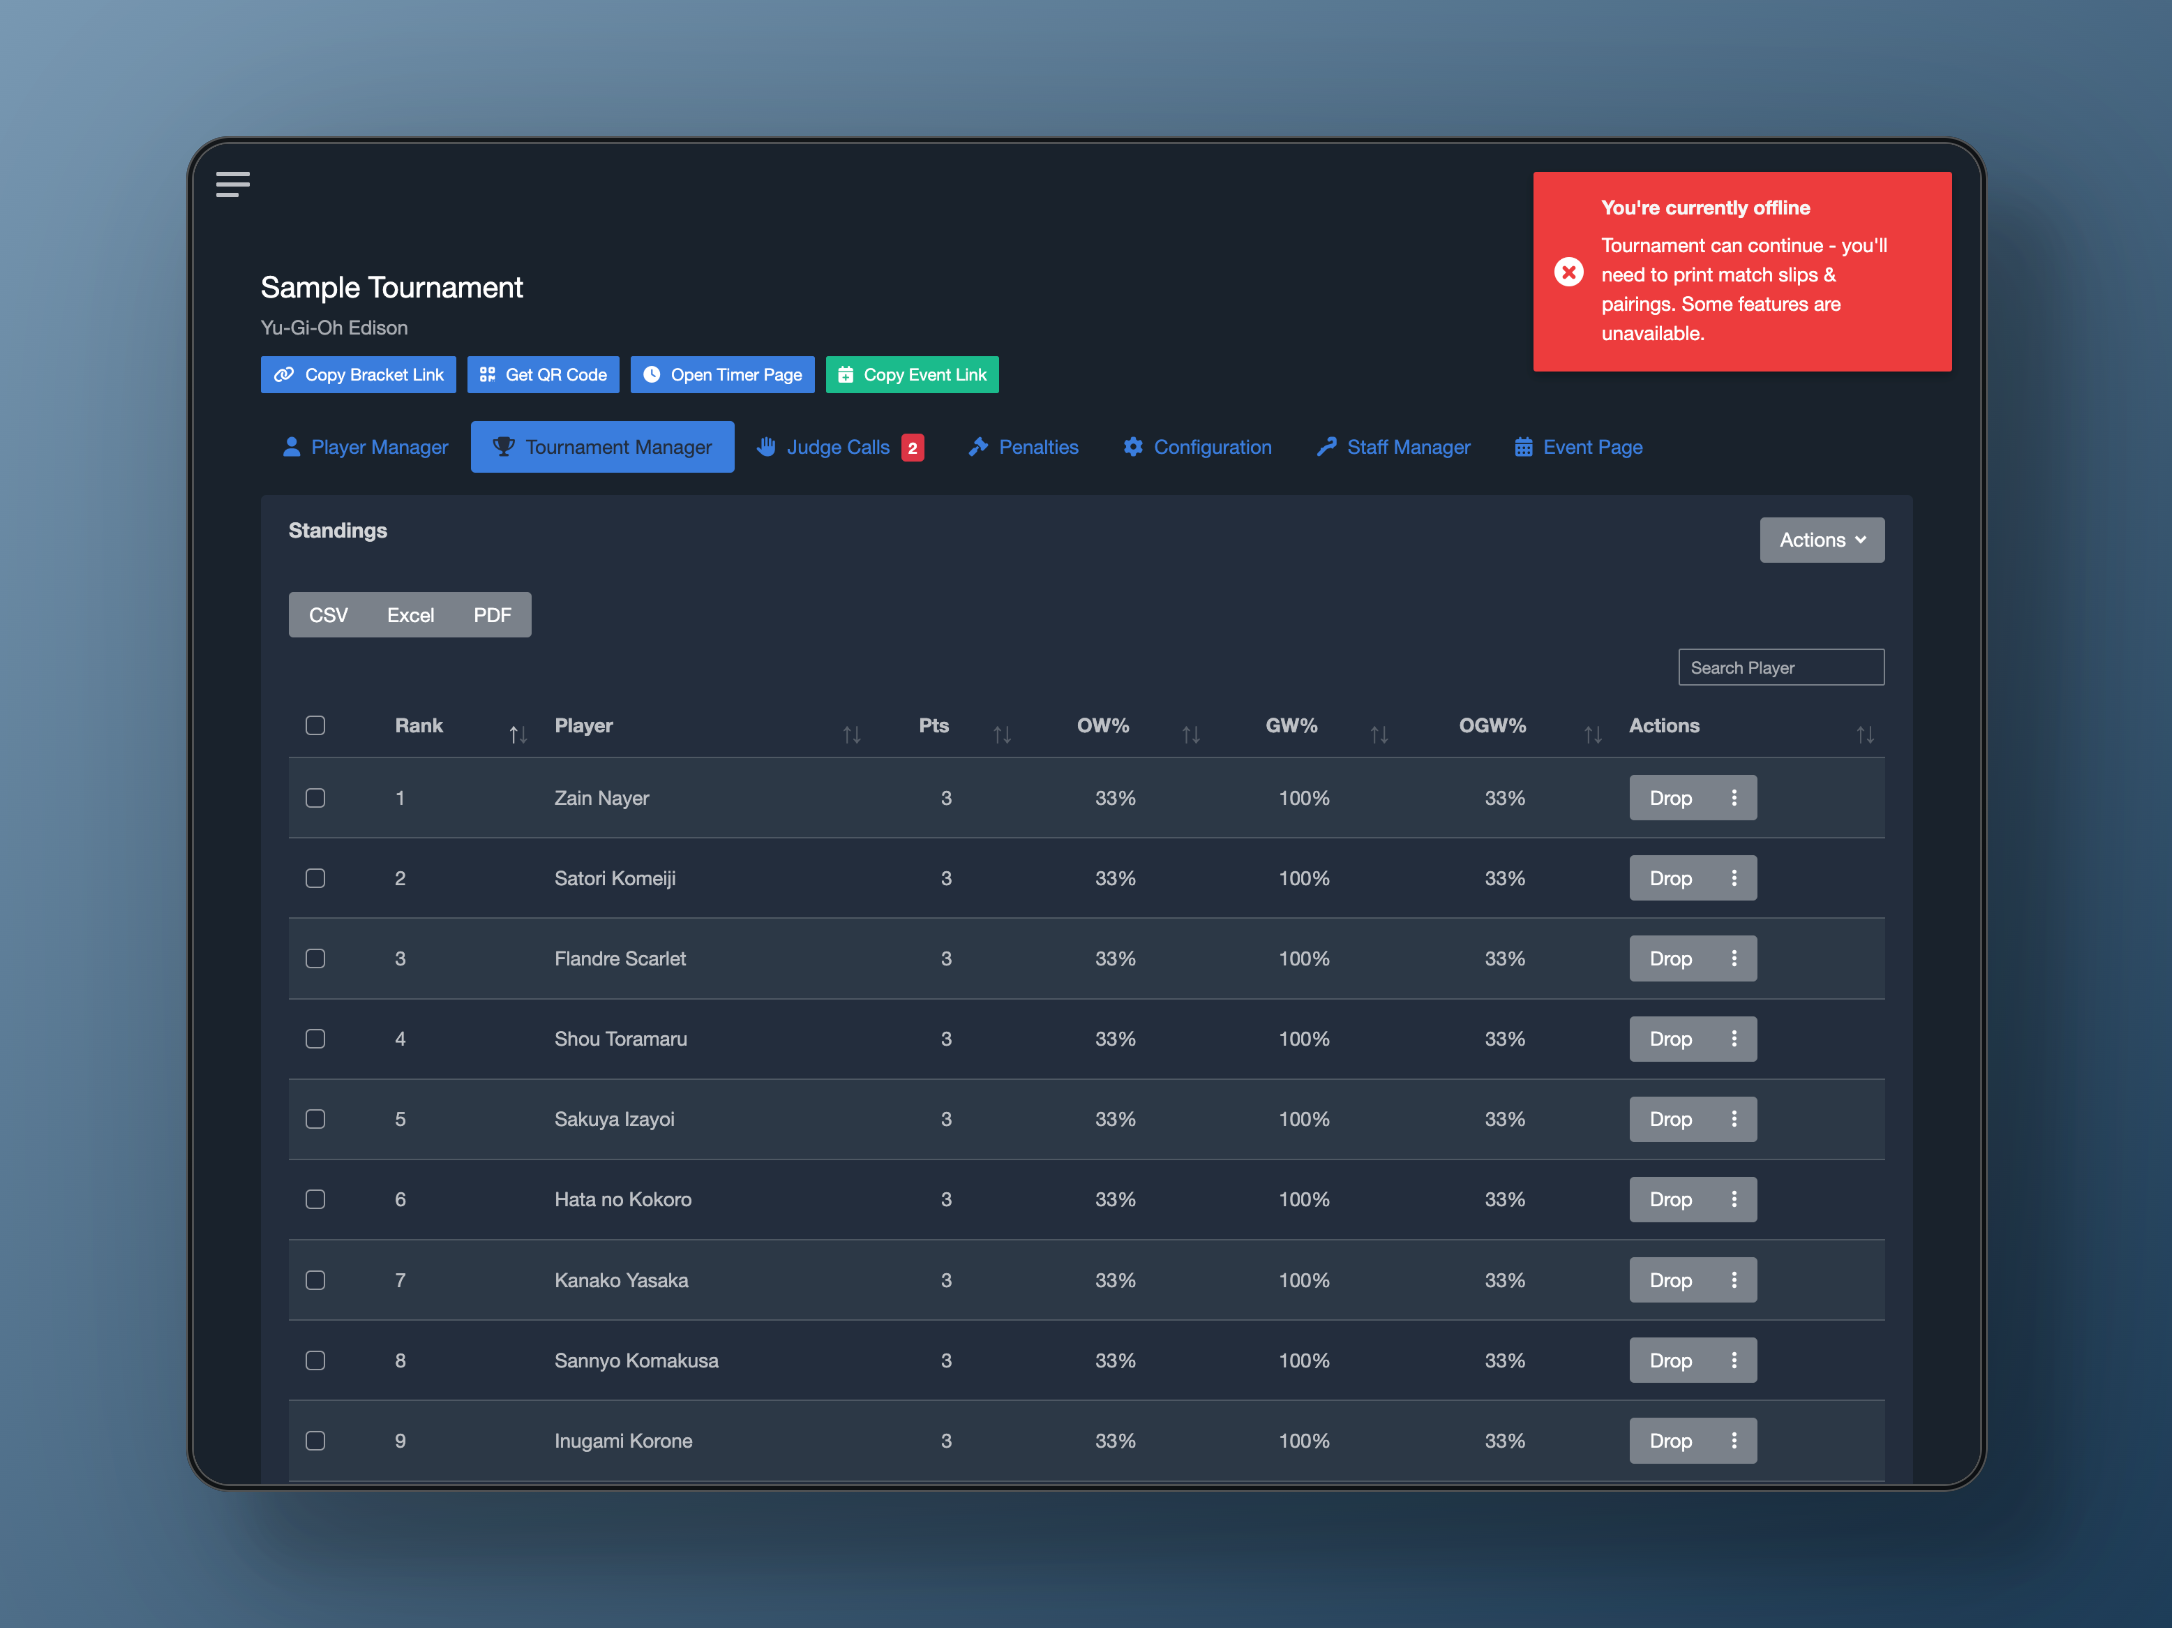Sort by Player name arrows

[x=851, y=735]
